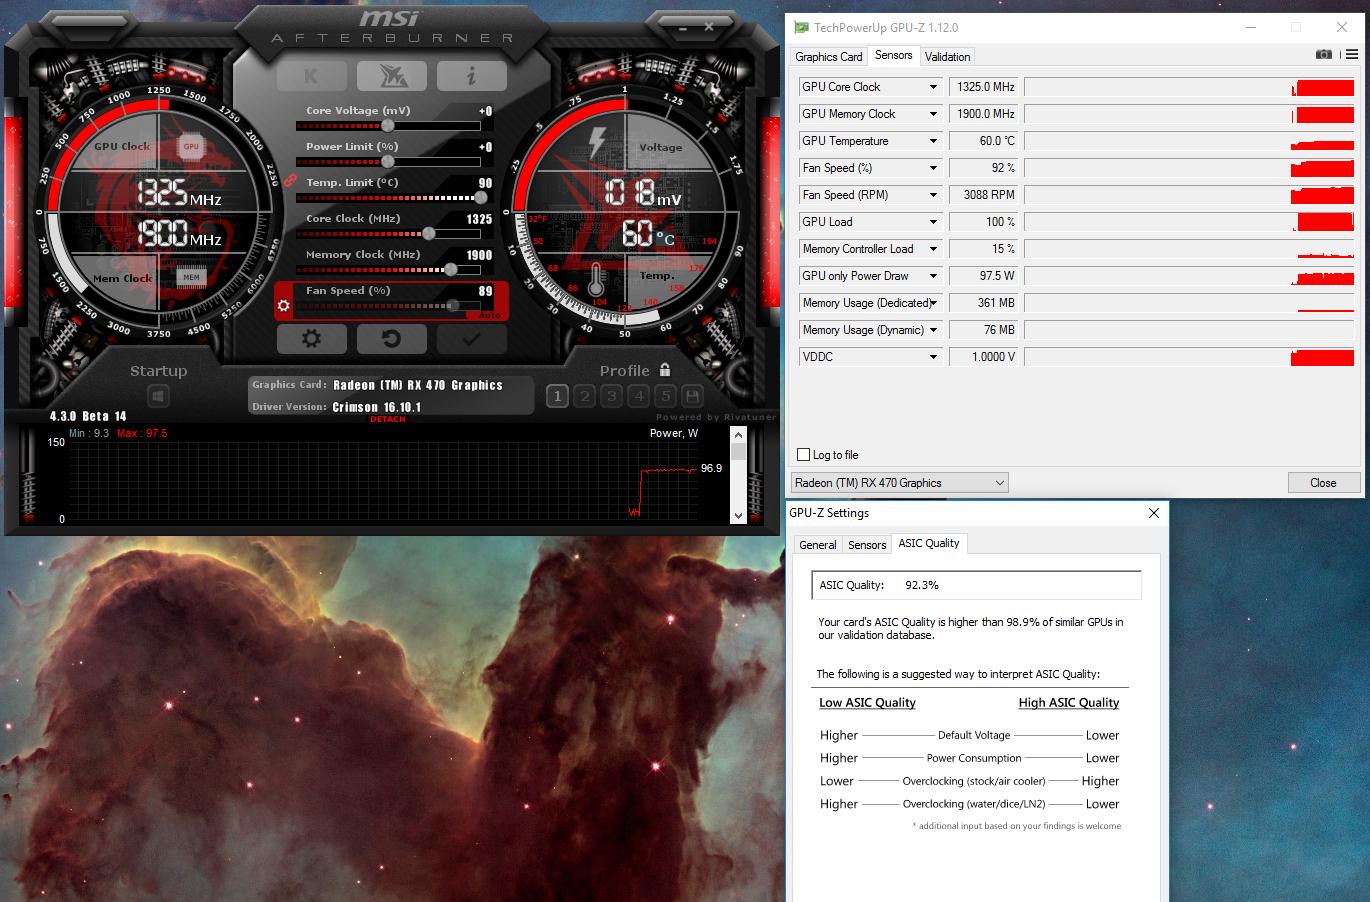Open the GPU-Z hamburger menu icon
1370x902 pixels.
[x=1347, y=55]
